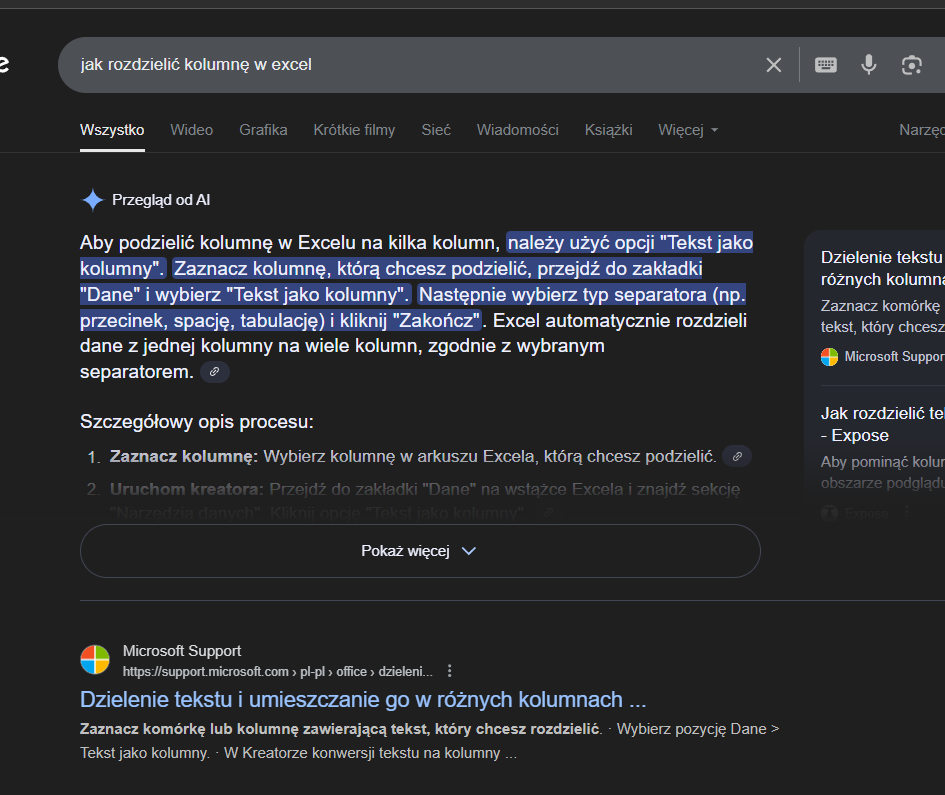Screen dimensions: 945x795
Task: Click the 'Microsoft Support' site name in result
Action: coord(182,651)
